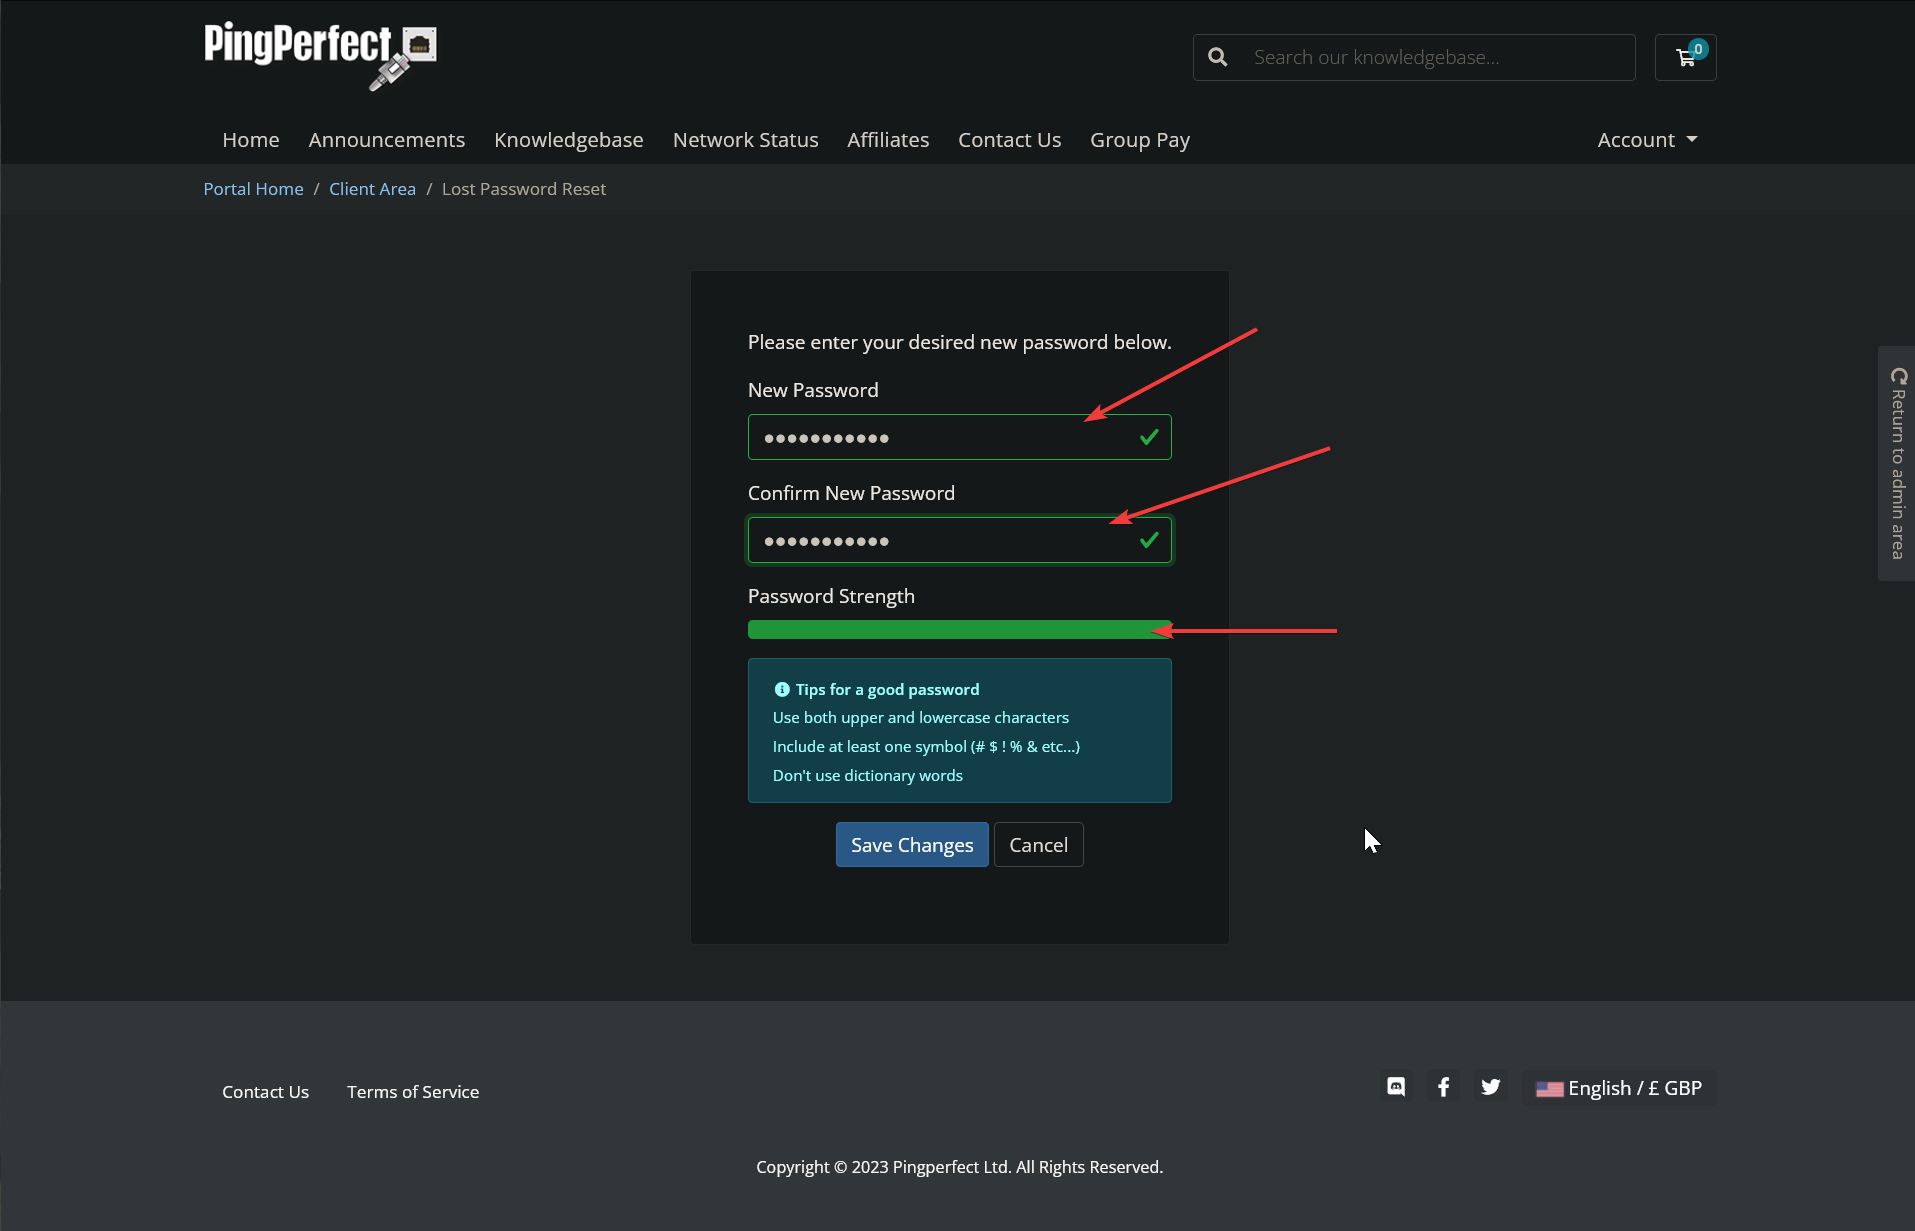Focus the Confirm New Password field

pos(940,541)
